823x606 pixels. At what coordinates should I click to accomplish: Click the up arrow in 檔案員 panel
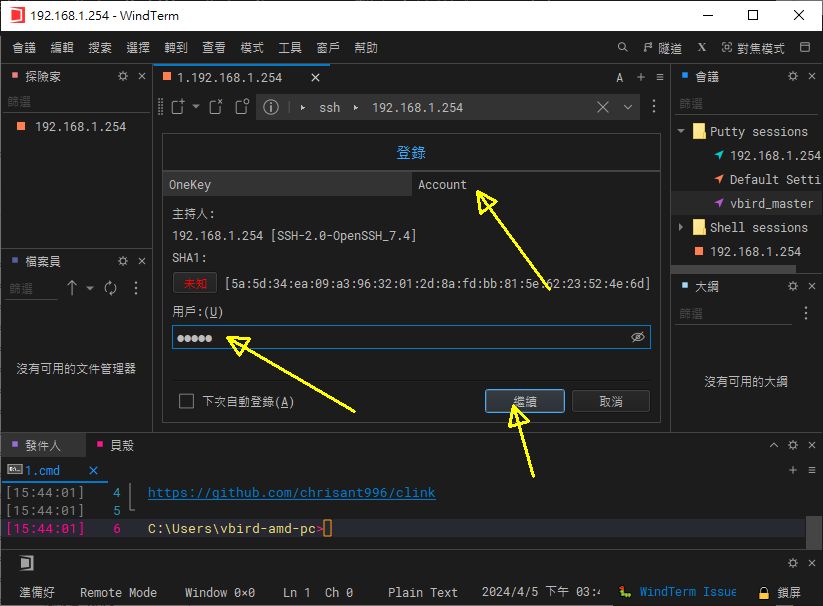(x=72, y=288)
